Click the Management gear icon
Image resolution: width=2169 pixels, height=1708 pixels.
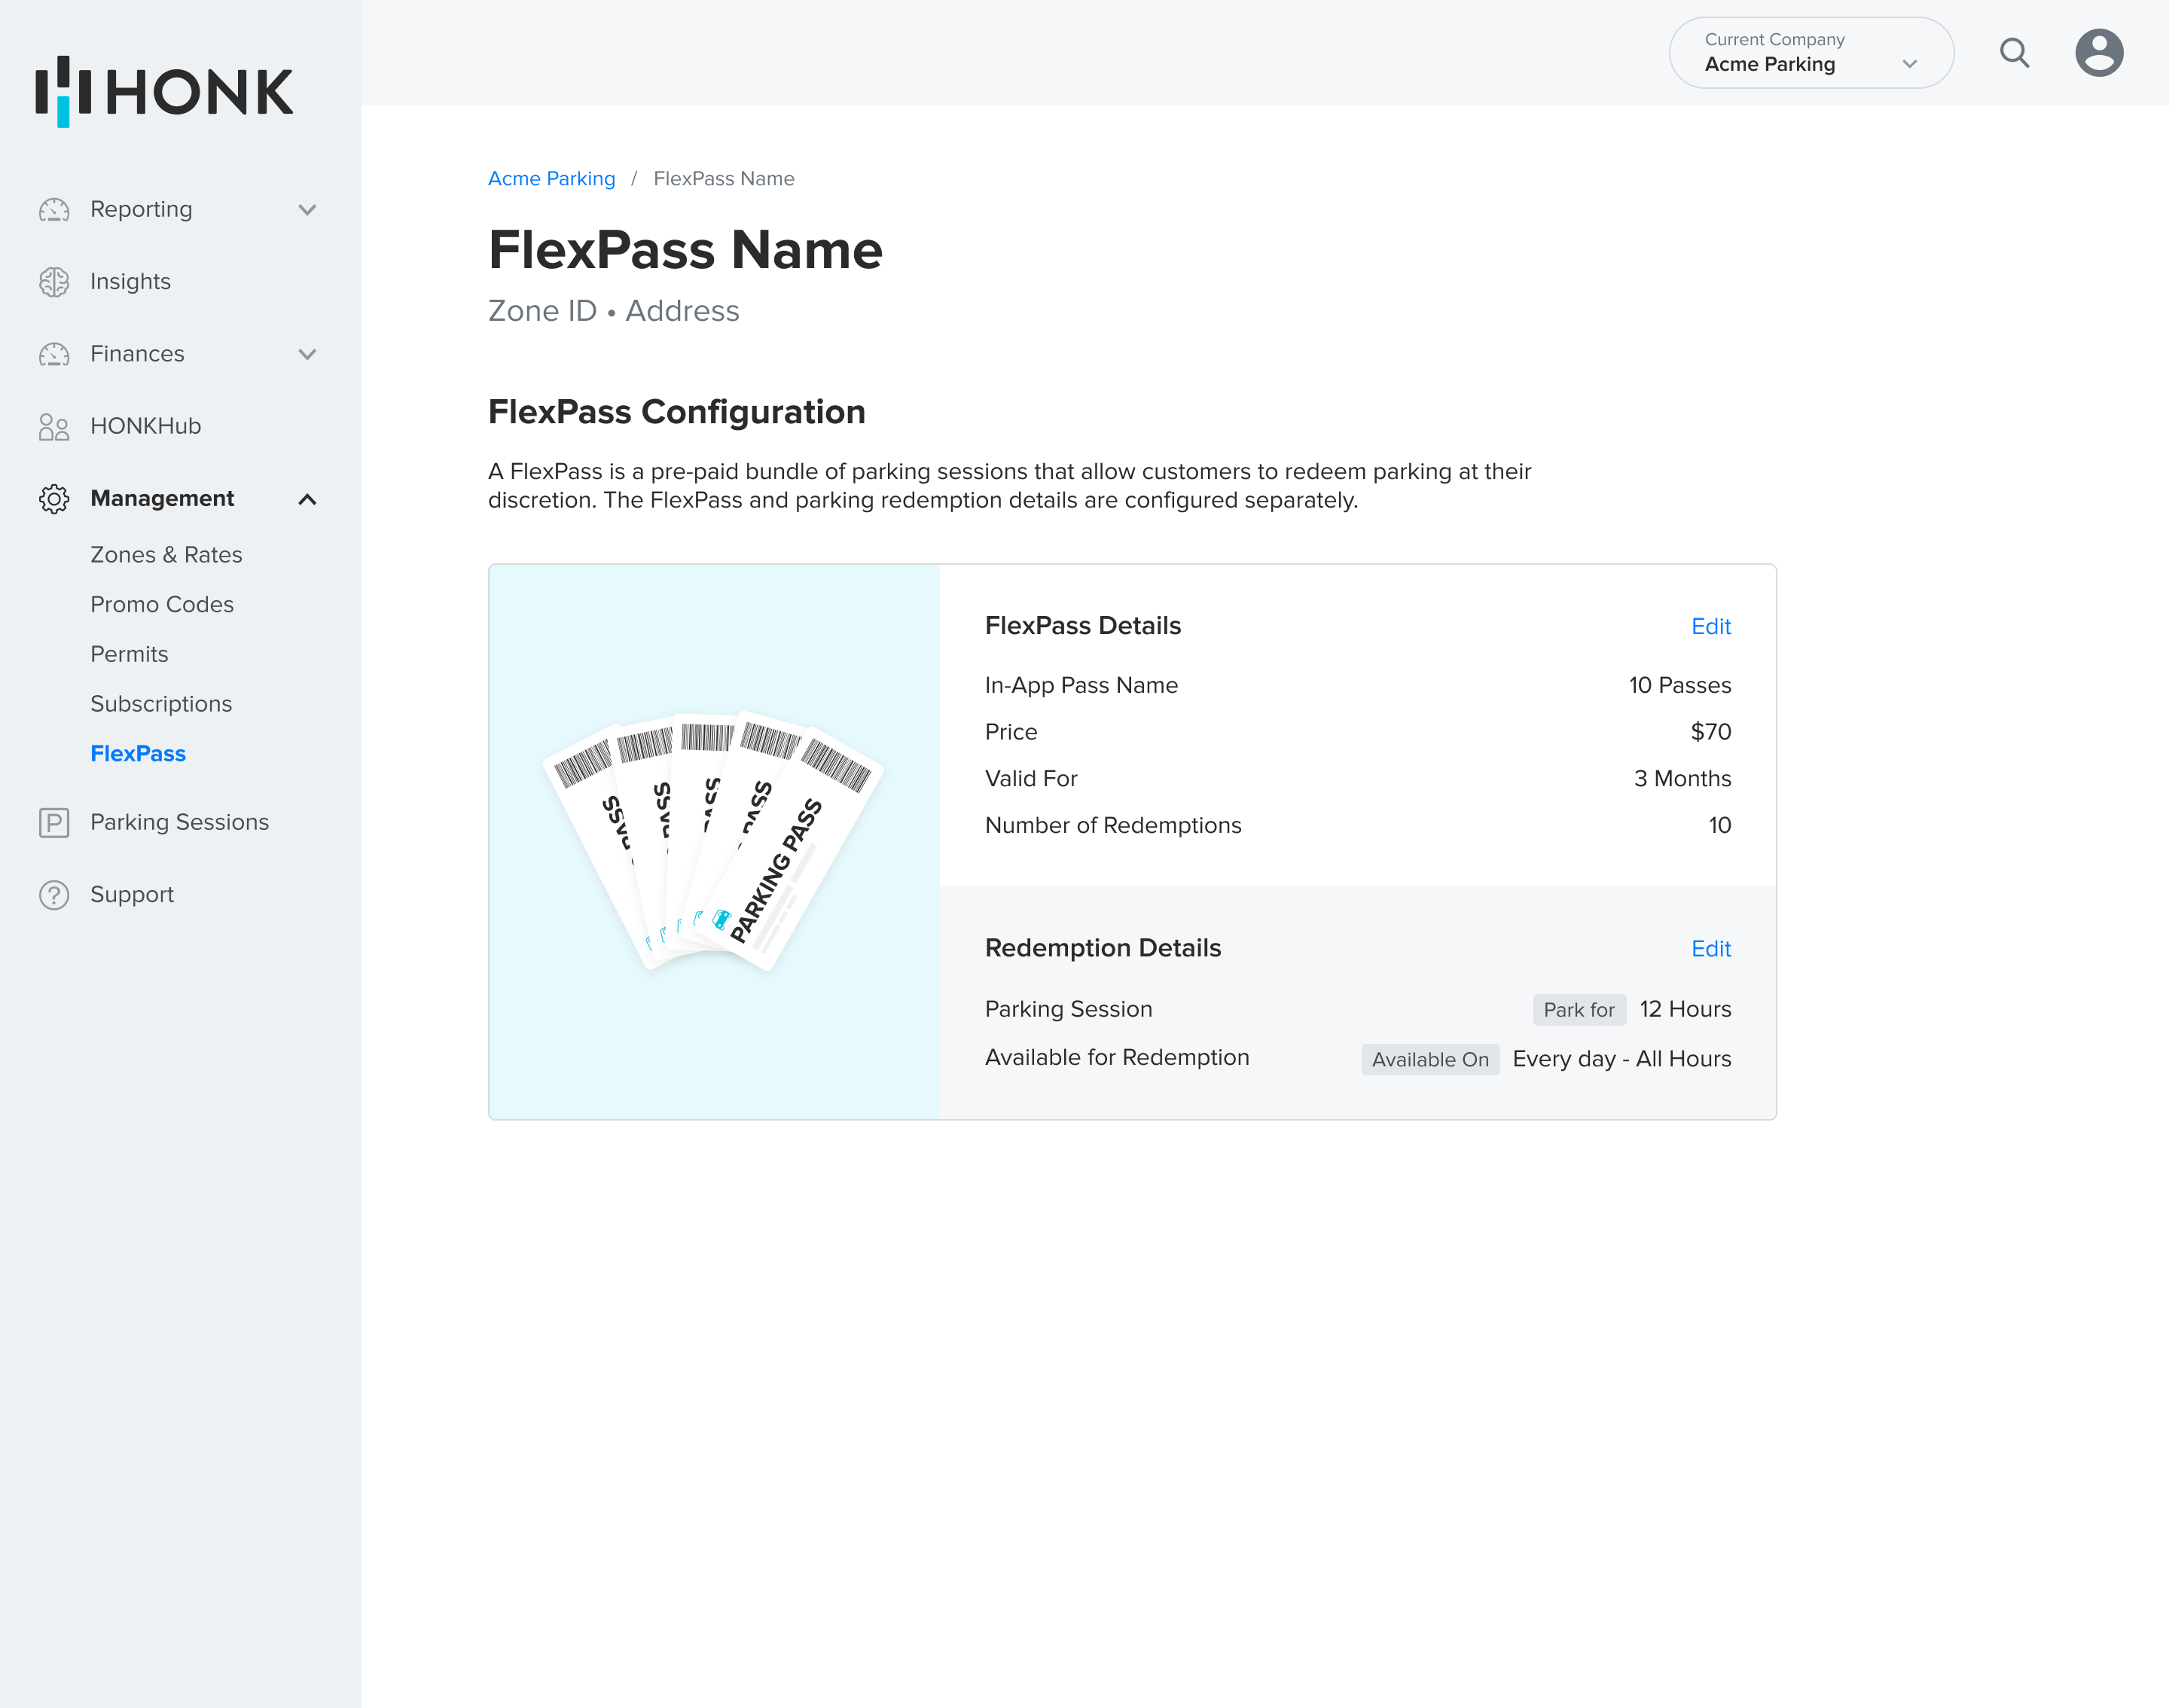[x=54, y=499]
